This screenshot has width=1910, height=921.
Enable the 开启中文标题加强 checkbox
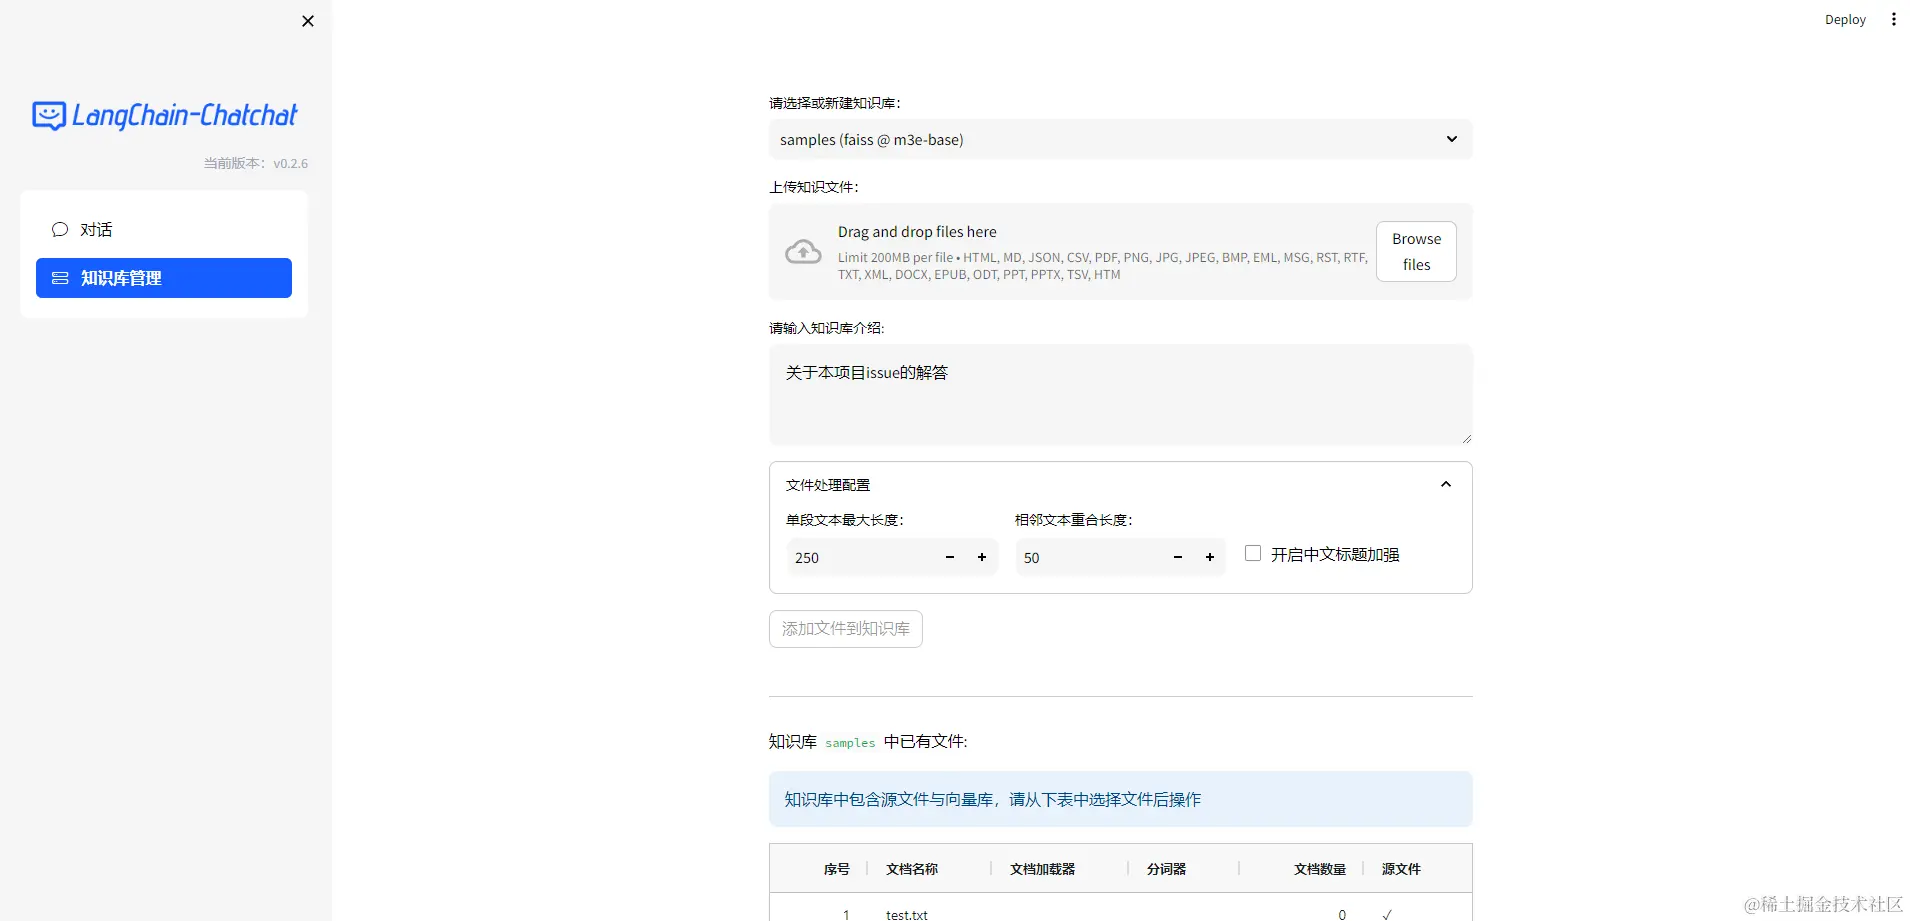pyautogui.click(x=1251, y=552)
